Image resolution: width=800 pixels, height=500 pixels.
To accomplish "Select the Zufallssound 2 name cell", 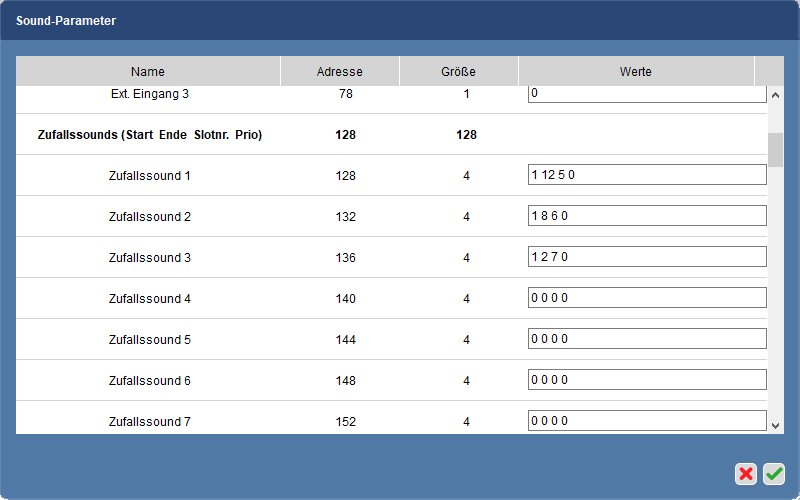I will tap(149, 216).
